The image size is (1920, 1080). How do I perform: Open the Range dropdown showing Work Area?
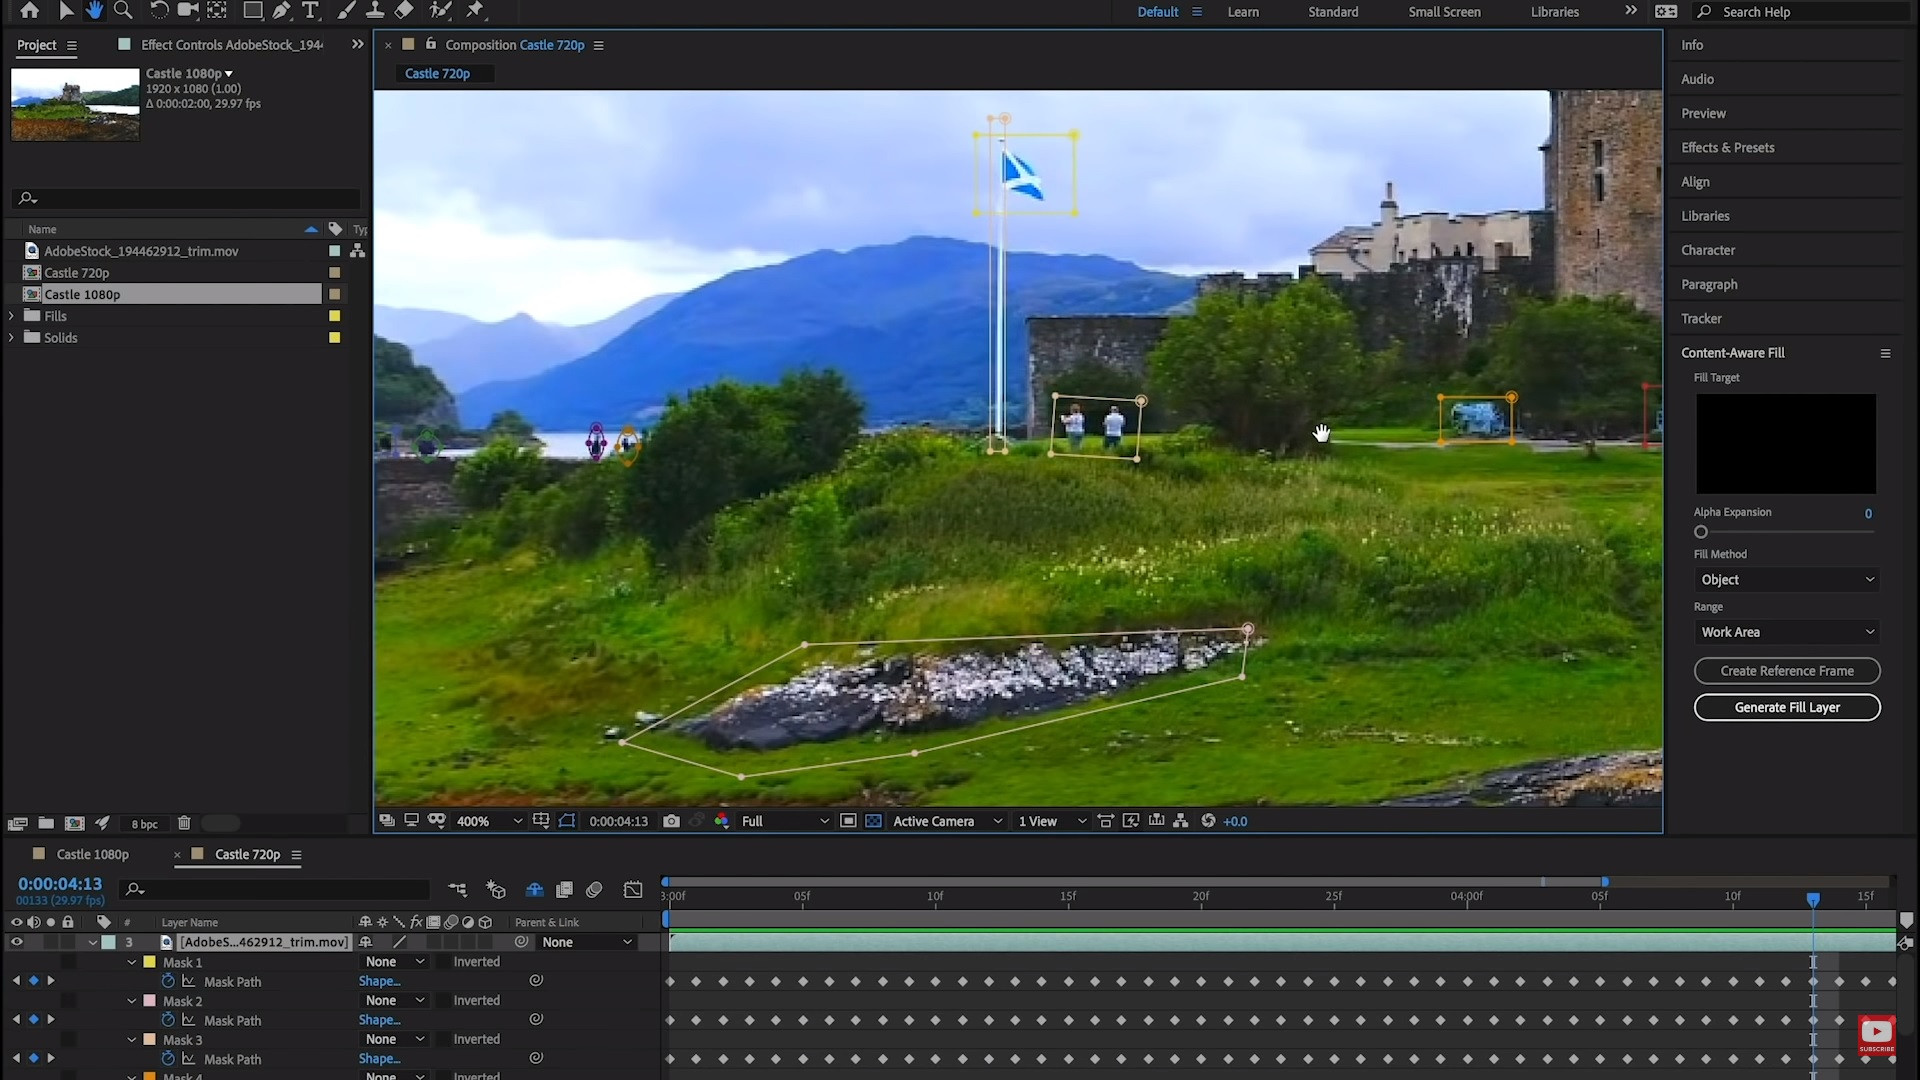[1786, 631]
